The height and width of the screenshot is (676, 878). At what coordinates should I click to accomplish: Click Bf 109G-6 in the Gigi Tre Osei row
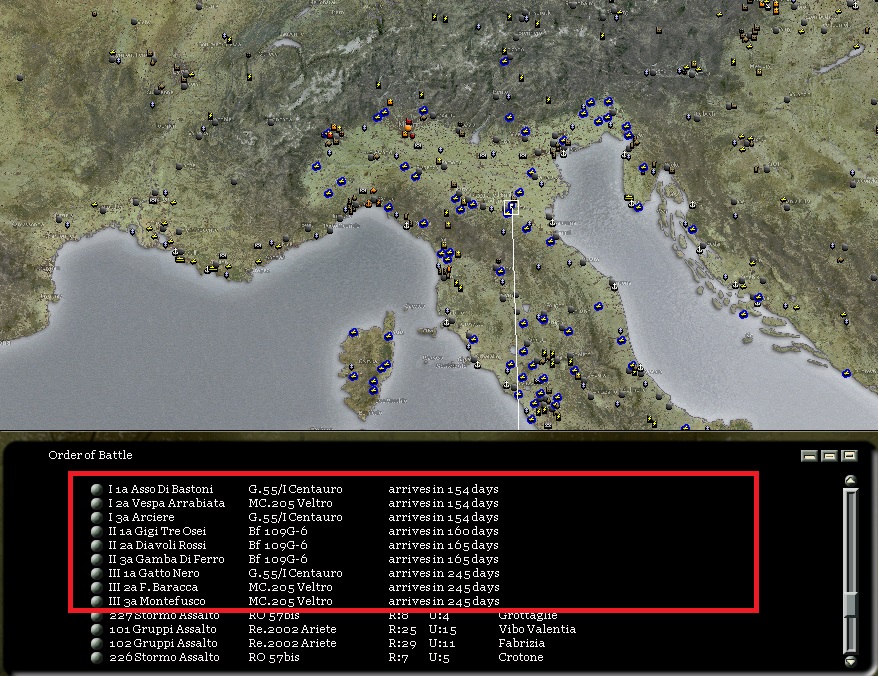click(278, 531)
